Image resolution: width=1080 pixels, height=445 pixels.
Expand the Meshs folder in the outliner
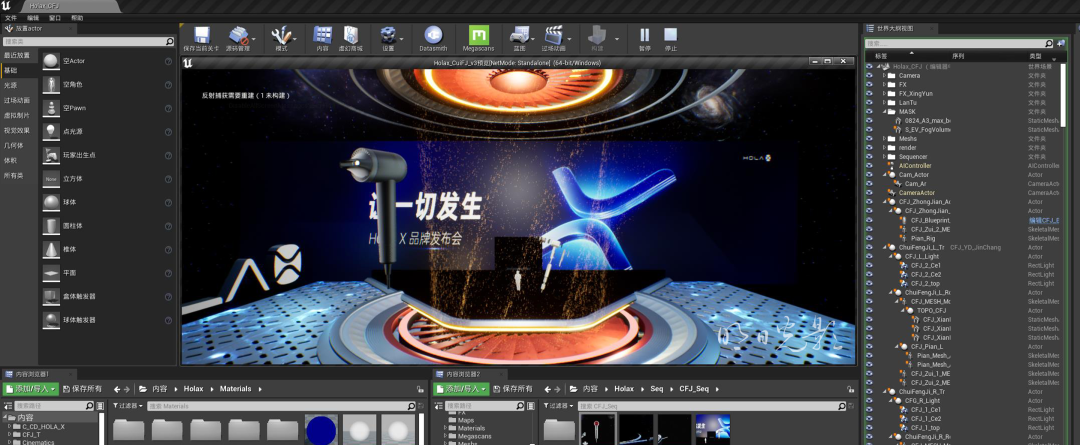tap(885, 139)
